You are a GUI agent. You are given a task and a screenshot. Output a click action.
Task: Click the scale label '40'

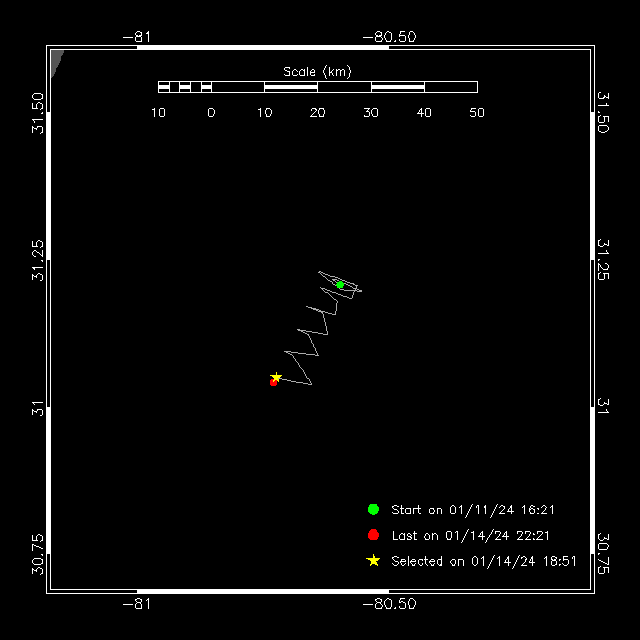coord(424,113)
